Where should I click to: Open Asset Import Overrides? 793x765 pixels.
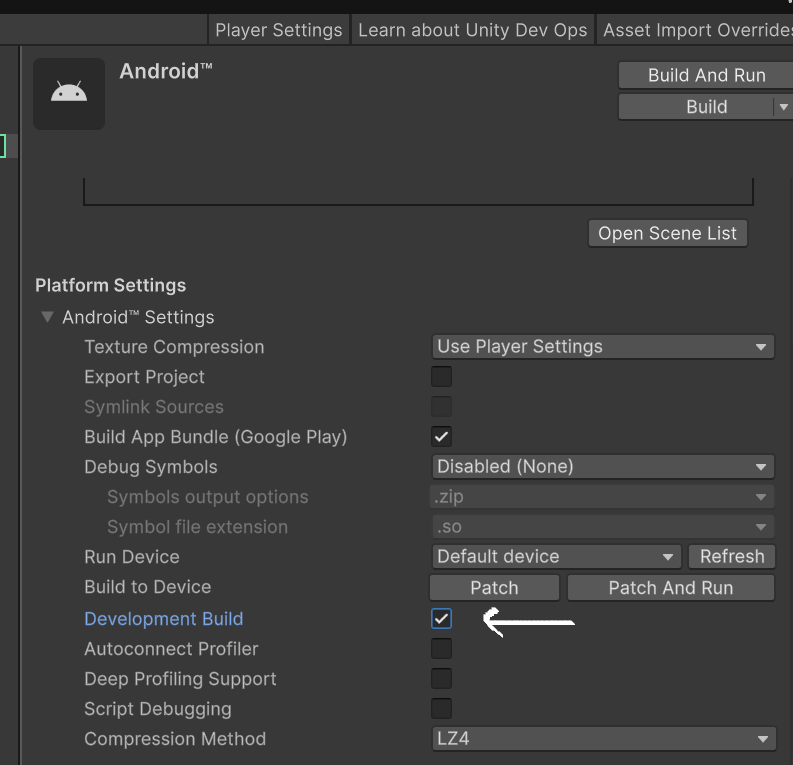pos(695,30)
